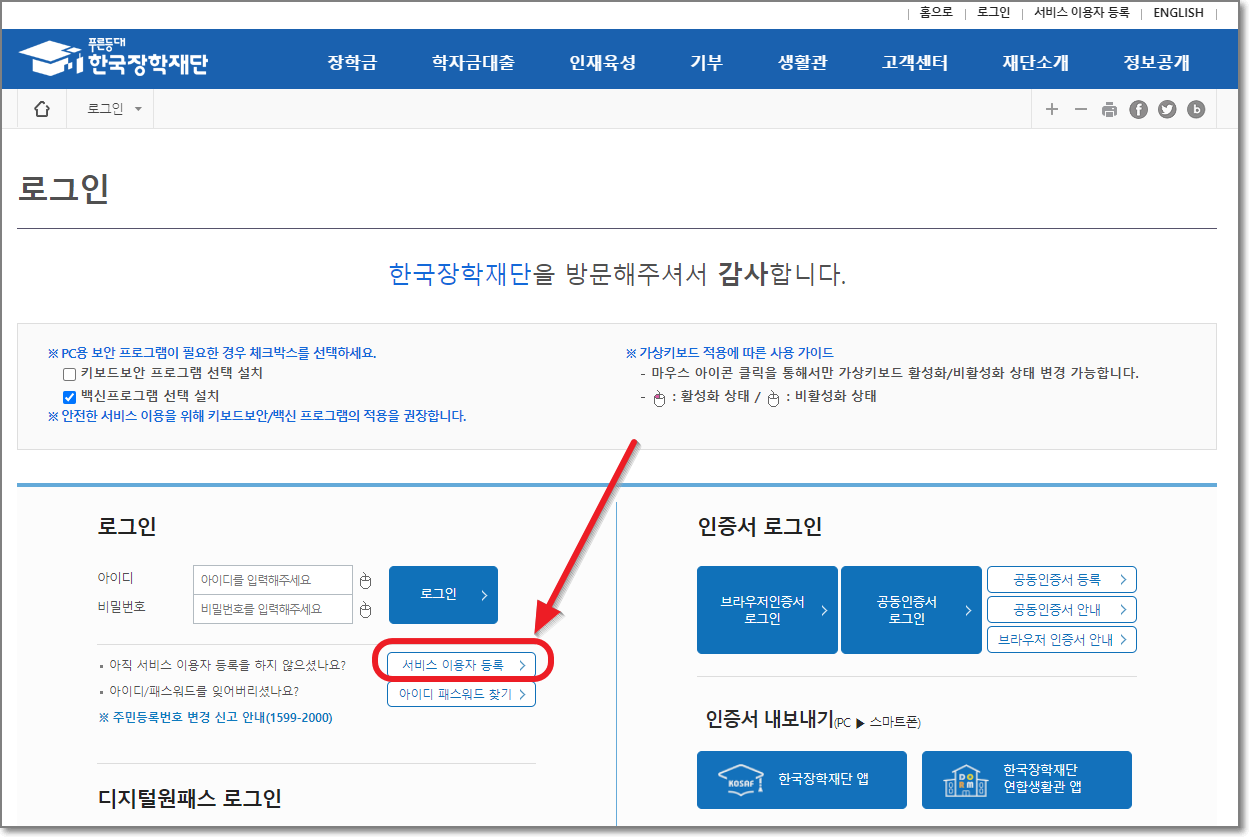Click the 인증서 로그인 heading
Viewport: 1249px width, 837px height.
tap(760, 527)
